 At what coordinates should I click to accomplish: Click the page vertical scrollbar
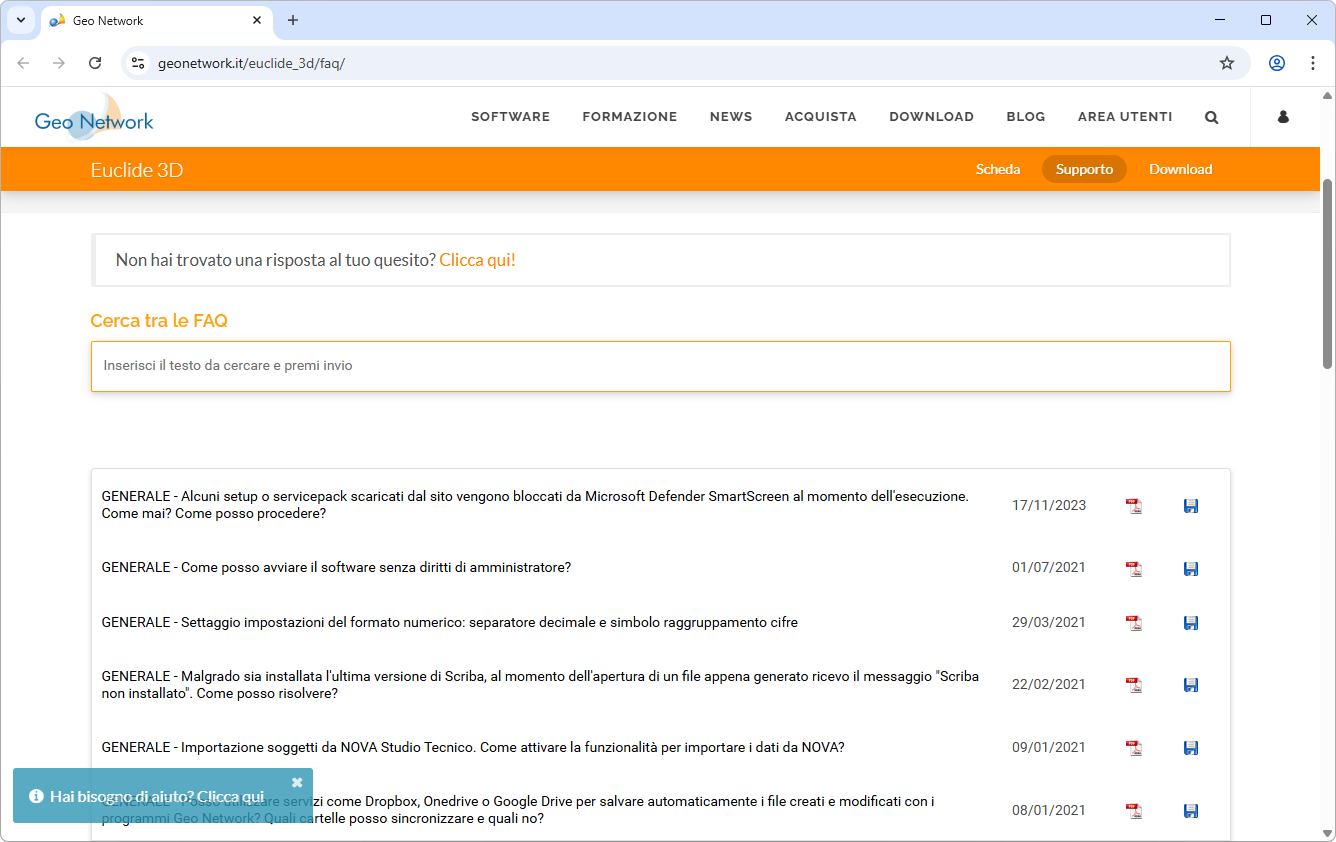[1328, 274]
